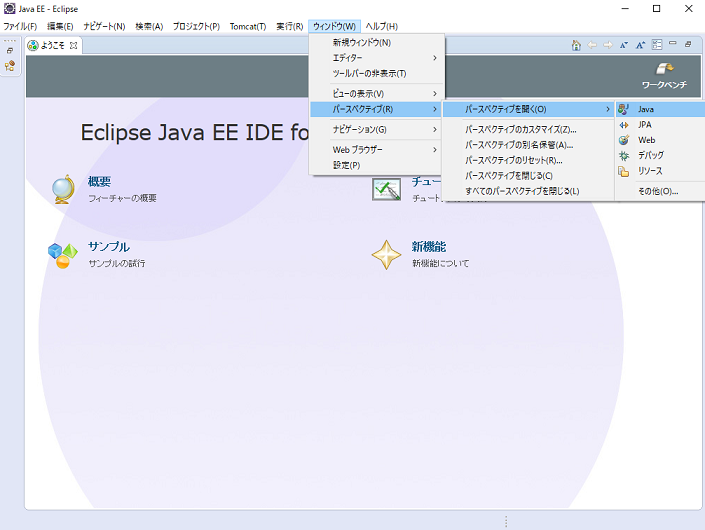This screenshot has width=705, height=530.
Task: Expand パースペクティブを開く(O) submenu
Action: pos(528,109)
